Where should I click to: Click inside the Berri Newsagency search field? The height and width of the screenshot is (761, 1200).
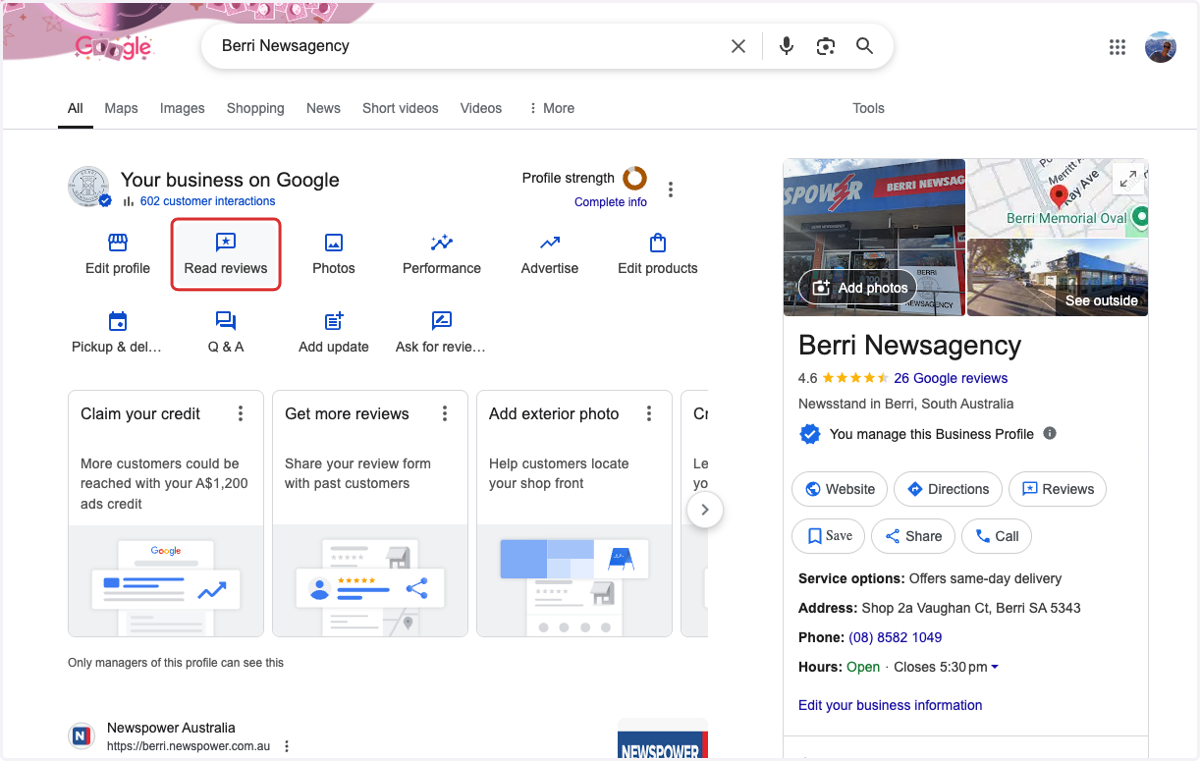pos(470,46)
